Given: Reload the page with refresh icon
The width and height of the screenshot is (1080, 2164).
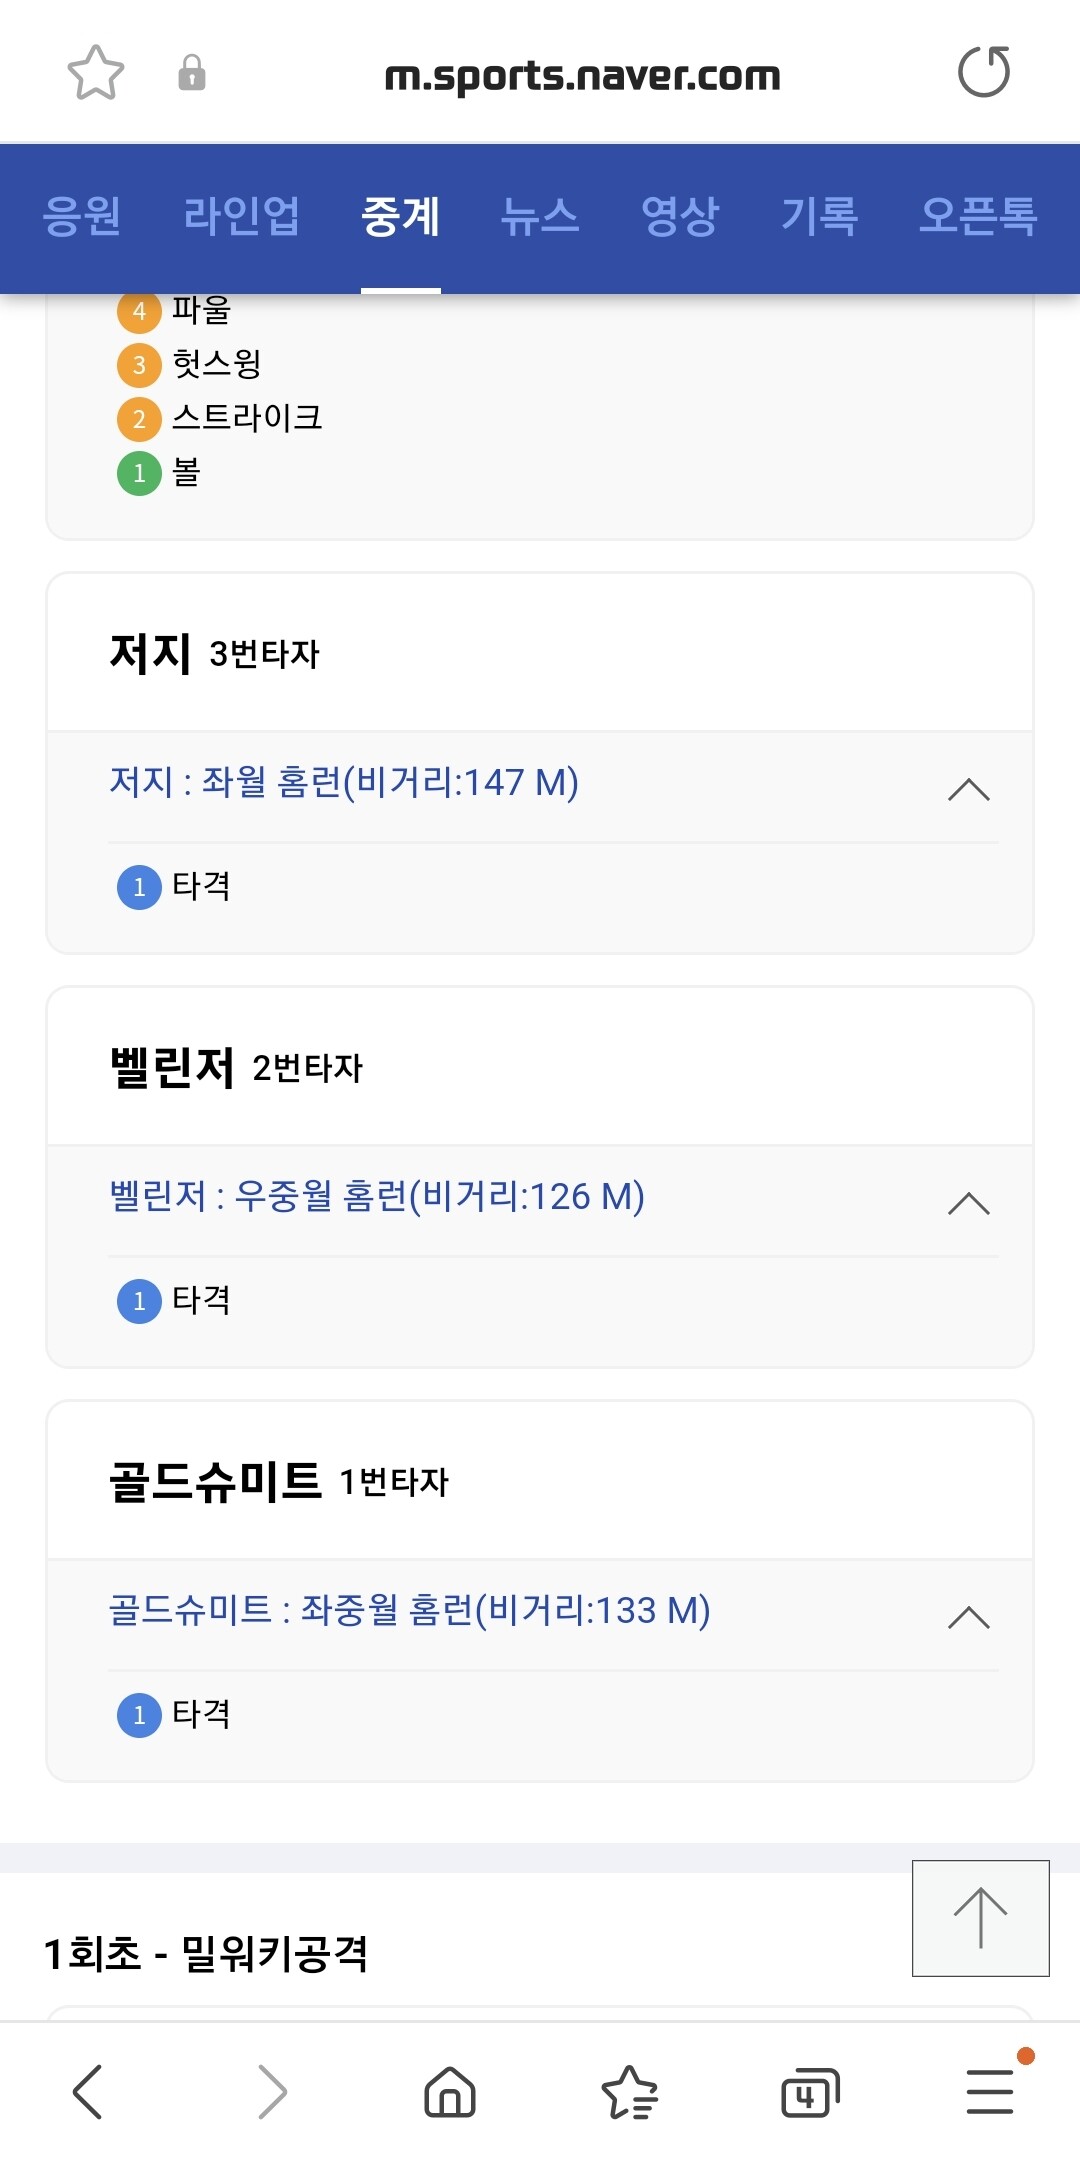Looking at the screenshot, I should tap(984, 72).
